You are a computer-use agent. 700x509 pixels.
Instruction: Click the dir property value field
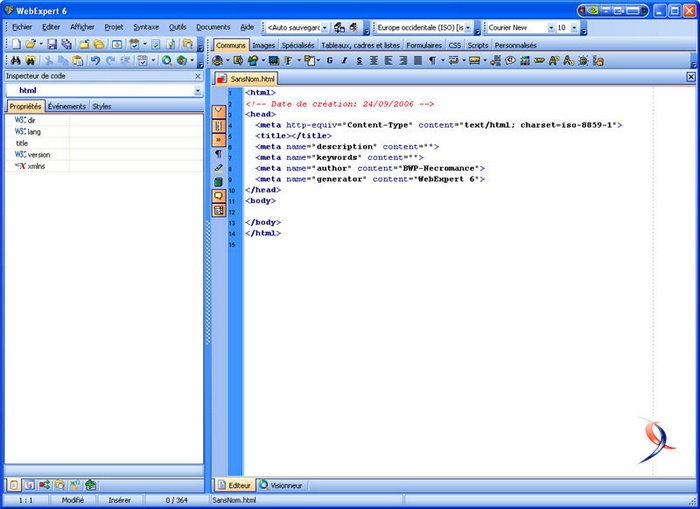[136, 120]
